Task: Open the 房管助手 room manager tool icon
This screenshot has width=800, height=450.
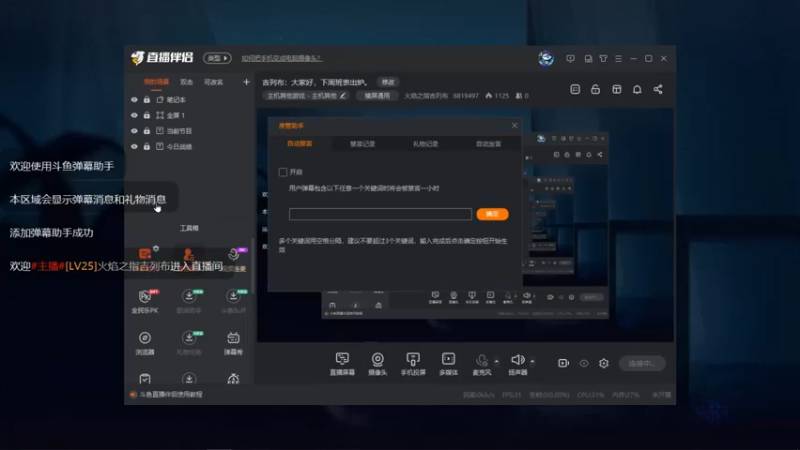Action: pos(189,254)
